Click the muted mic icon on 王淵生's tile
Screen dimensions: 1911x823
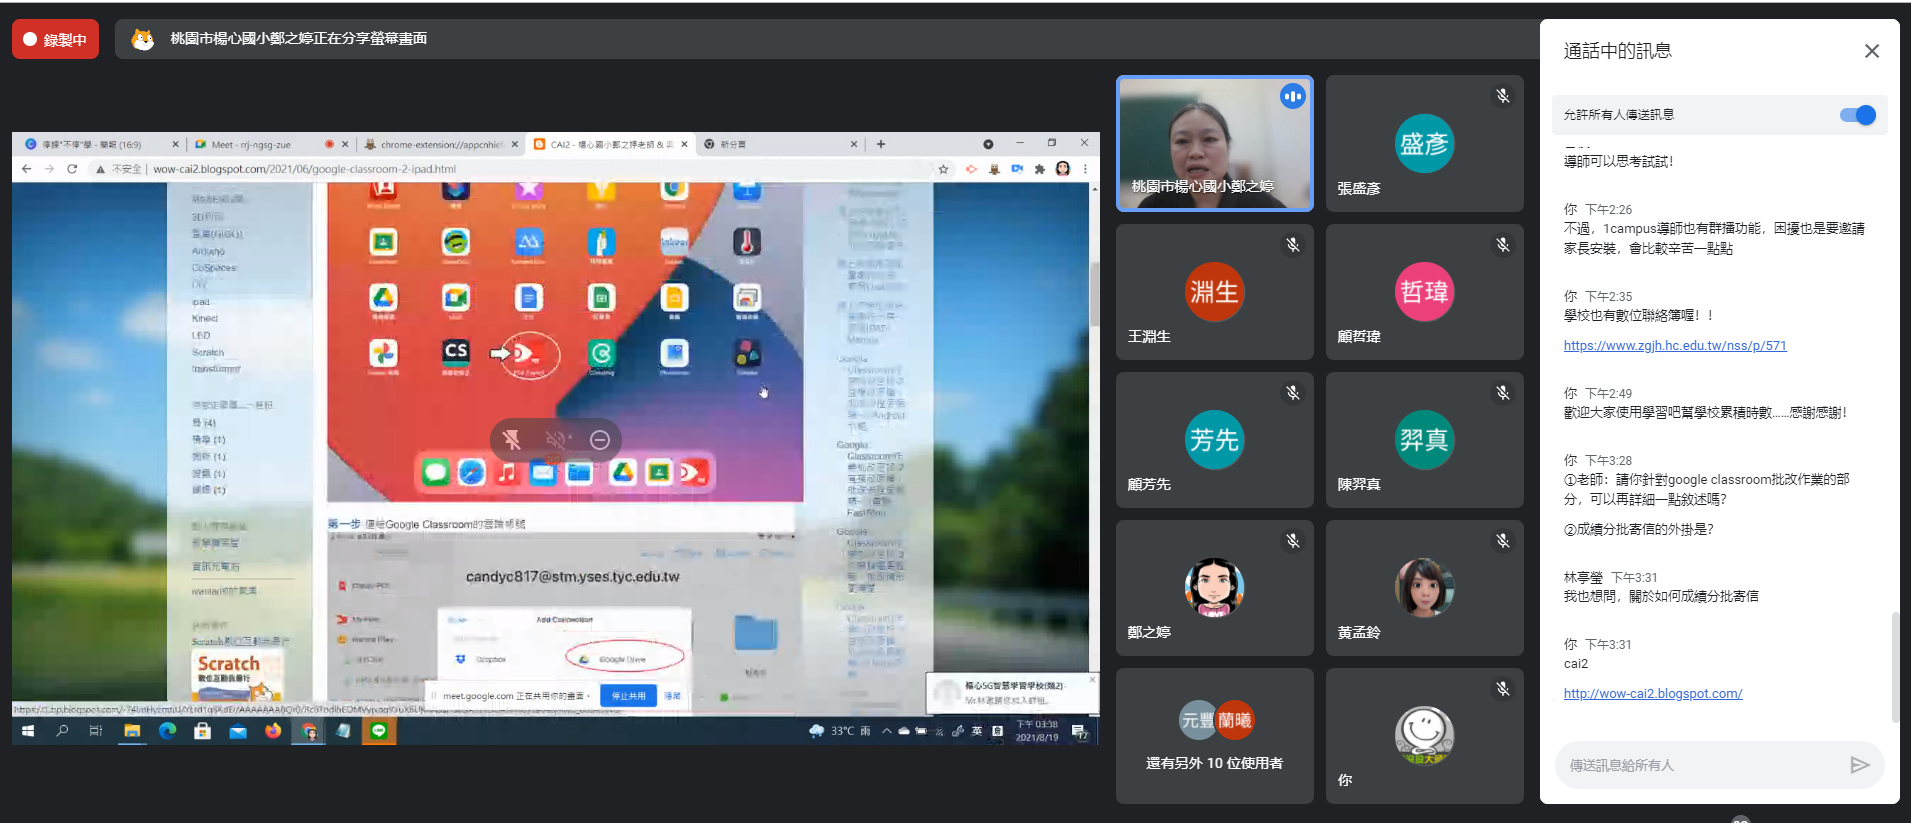click(x=1292, y=245)
